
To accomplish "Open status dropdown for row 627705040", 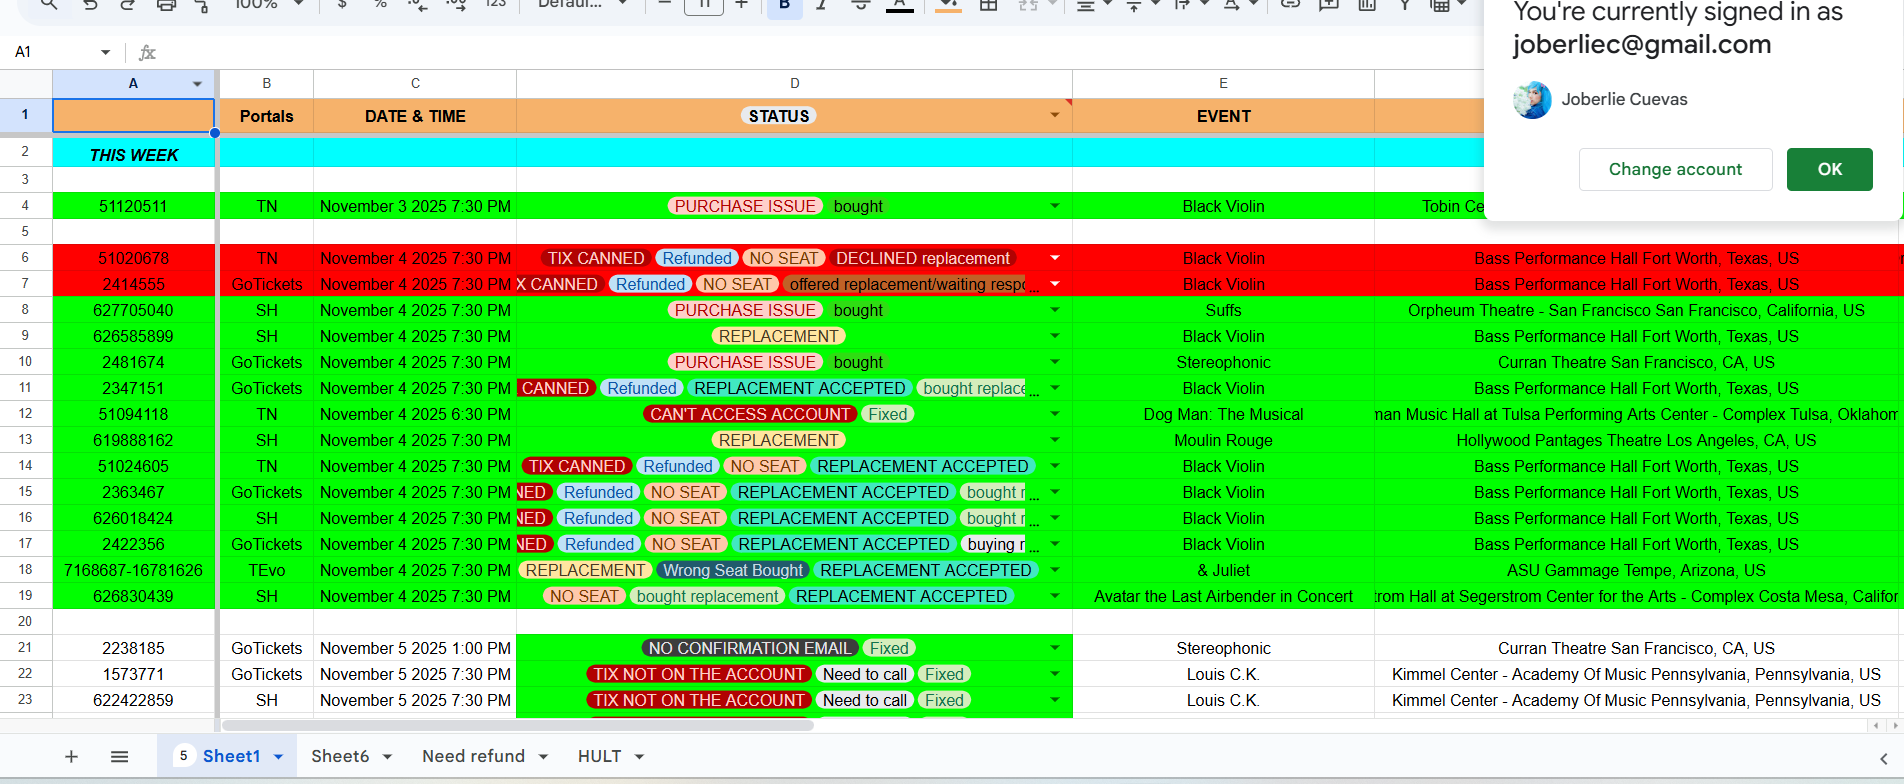I will click(x=1055, y=310).
